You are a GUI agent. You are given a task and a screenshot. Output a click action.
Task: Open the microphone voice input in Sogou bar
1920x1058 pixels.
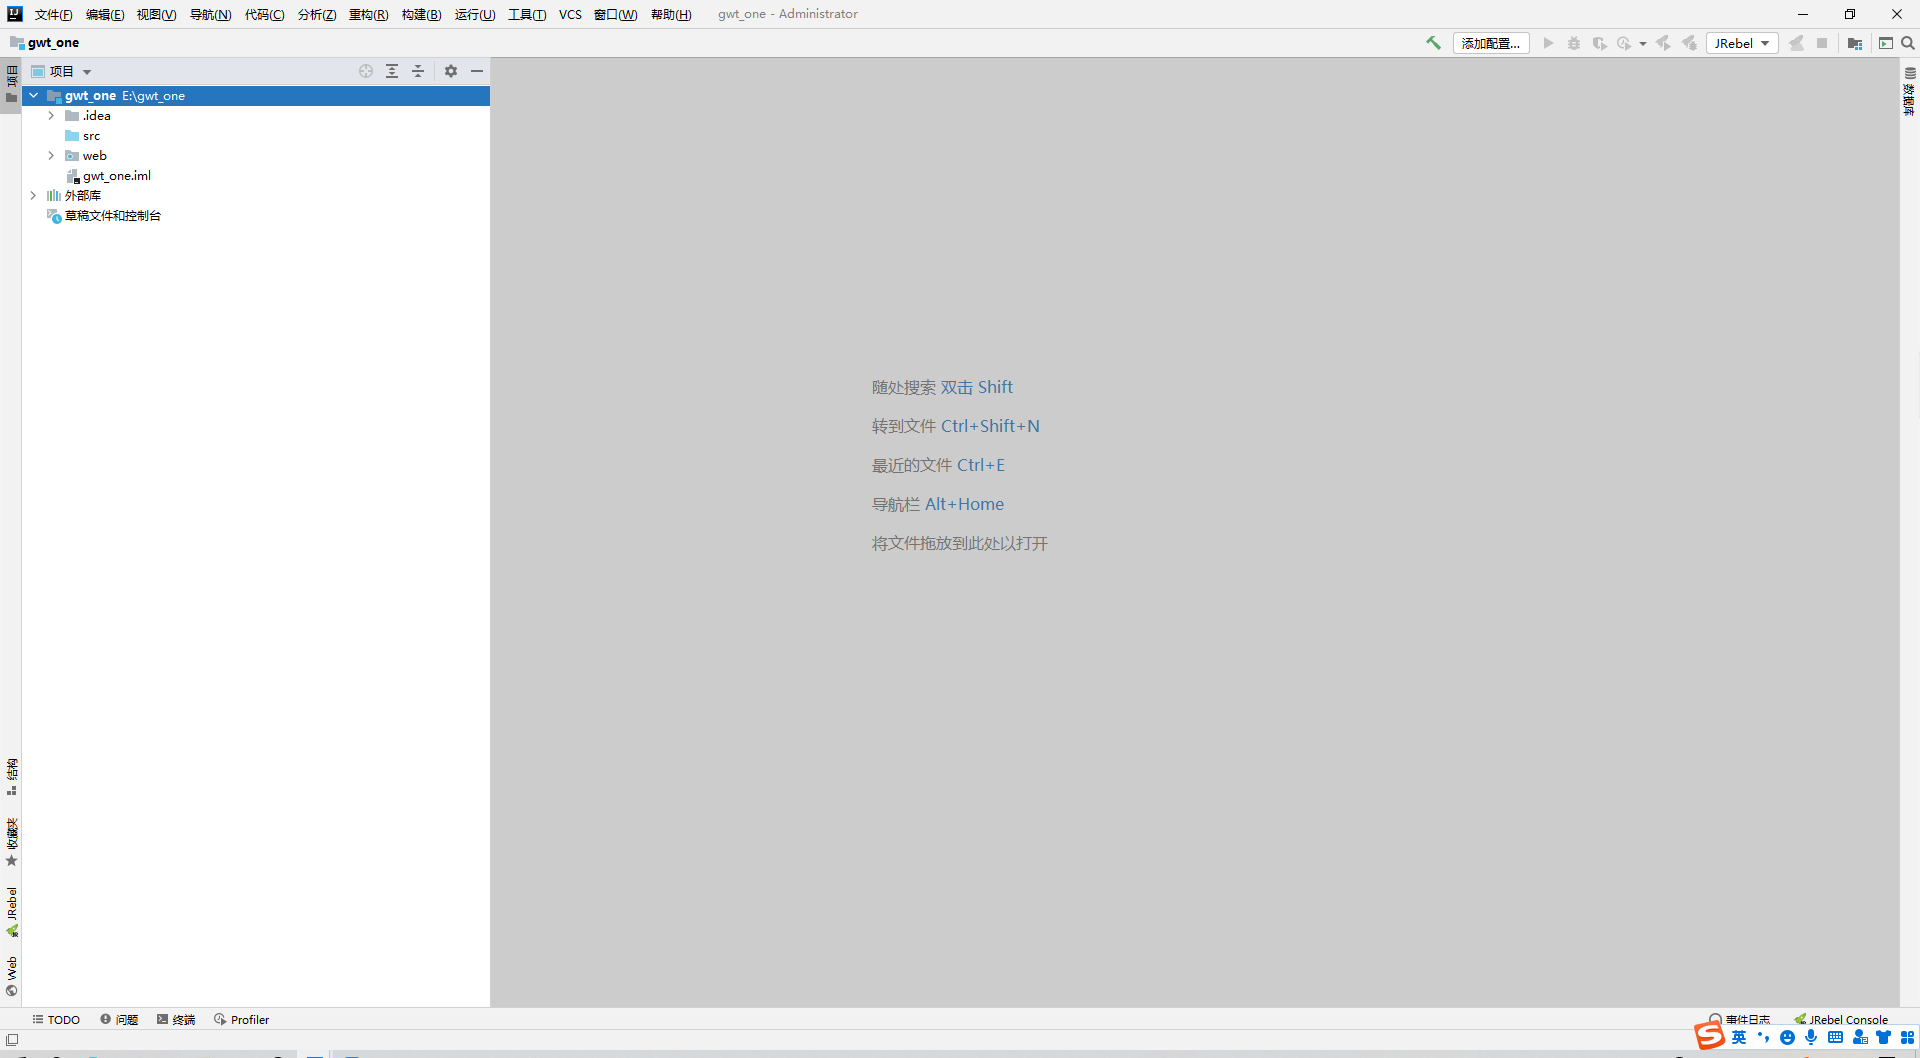click(1810, 1038)
